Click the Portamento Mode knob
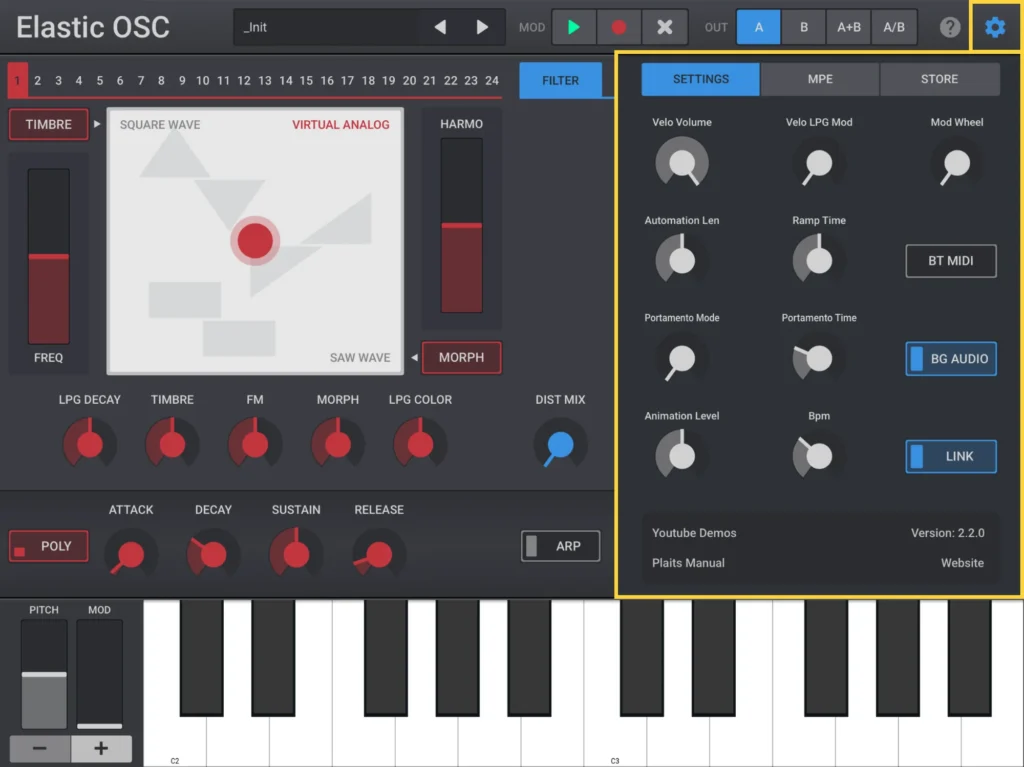 click(682, 359)
